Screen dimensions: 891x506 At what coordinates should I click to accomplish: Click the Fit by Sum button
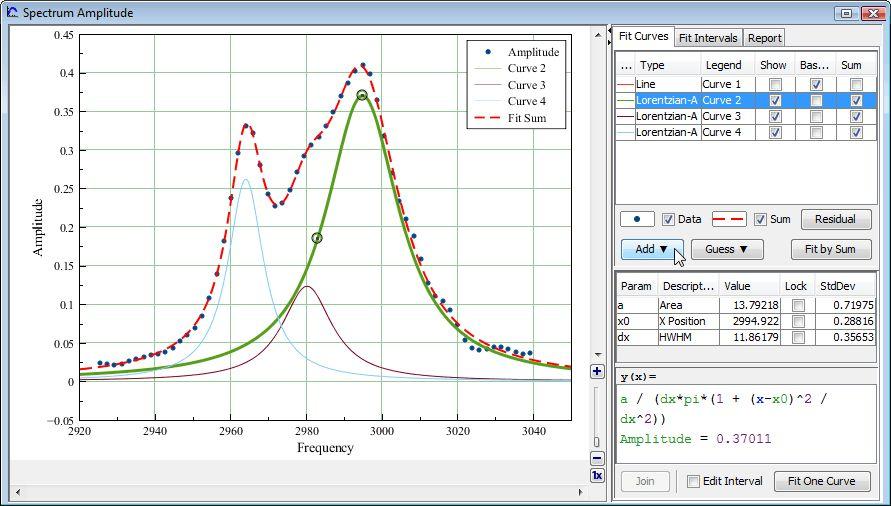tap(830, 249)
